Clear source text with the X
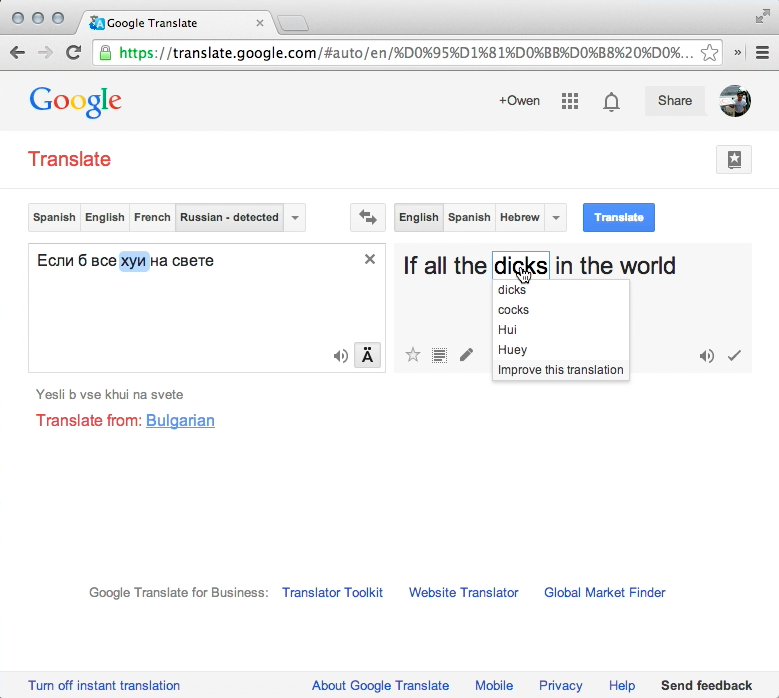Image resolution: width=779 pixels, height=698 pixels. pos(370,259)
